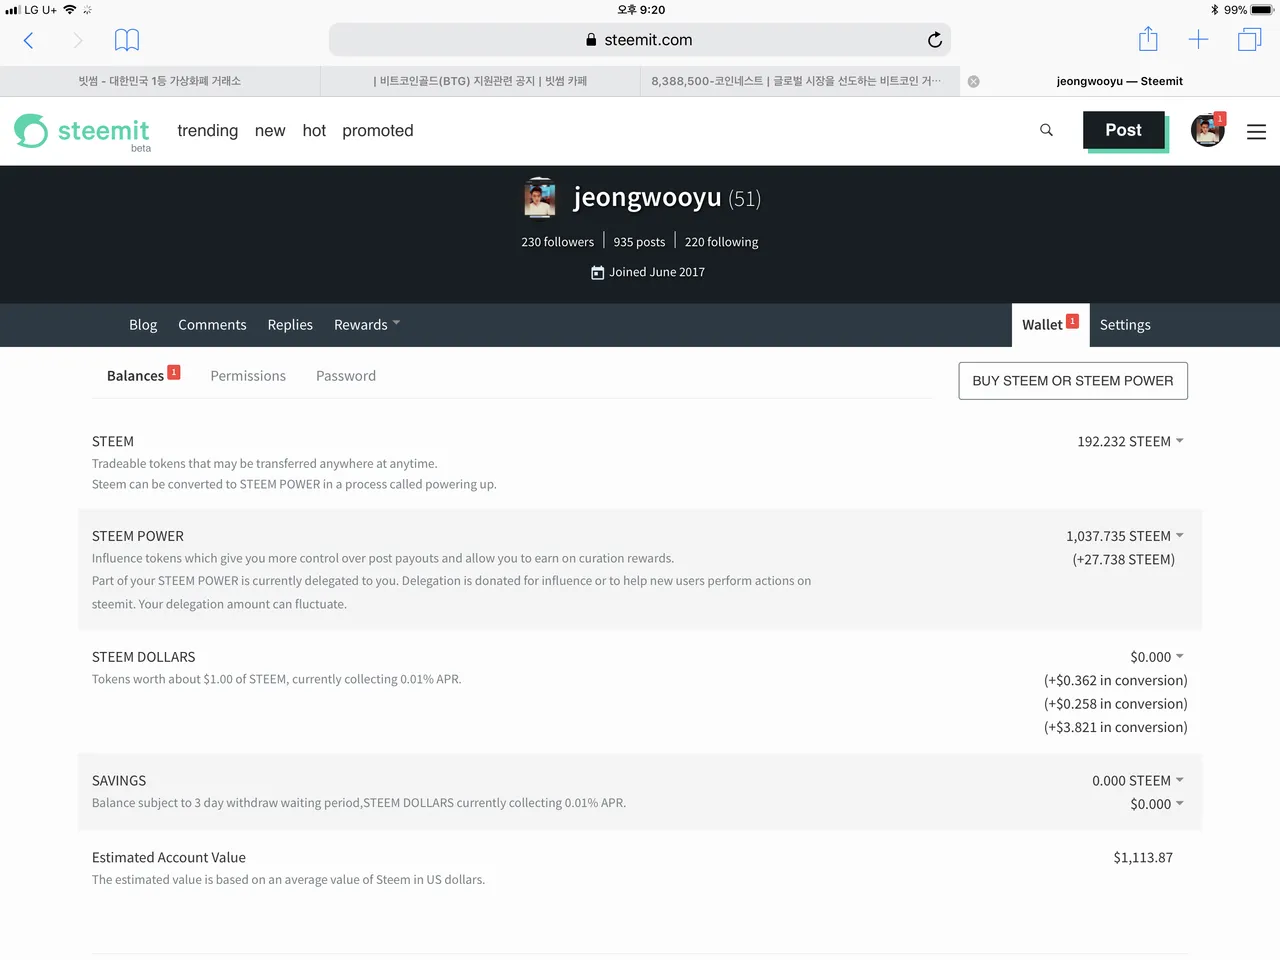The image size is (1280, 960).
Task: Open the Settings tab
Action: coord(1125,325)
